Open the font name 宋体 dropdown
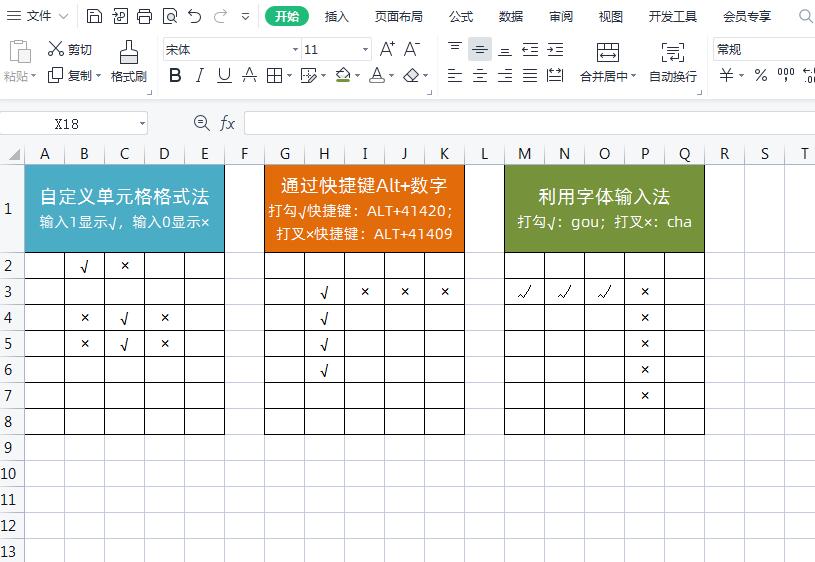The width and height of the screenshot is (815, 562). click(x=295, y=49)
